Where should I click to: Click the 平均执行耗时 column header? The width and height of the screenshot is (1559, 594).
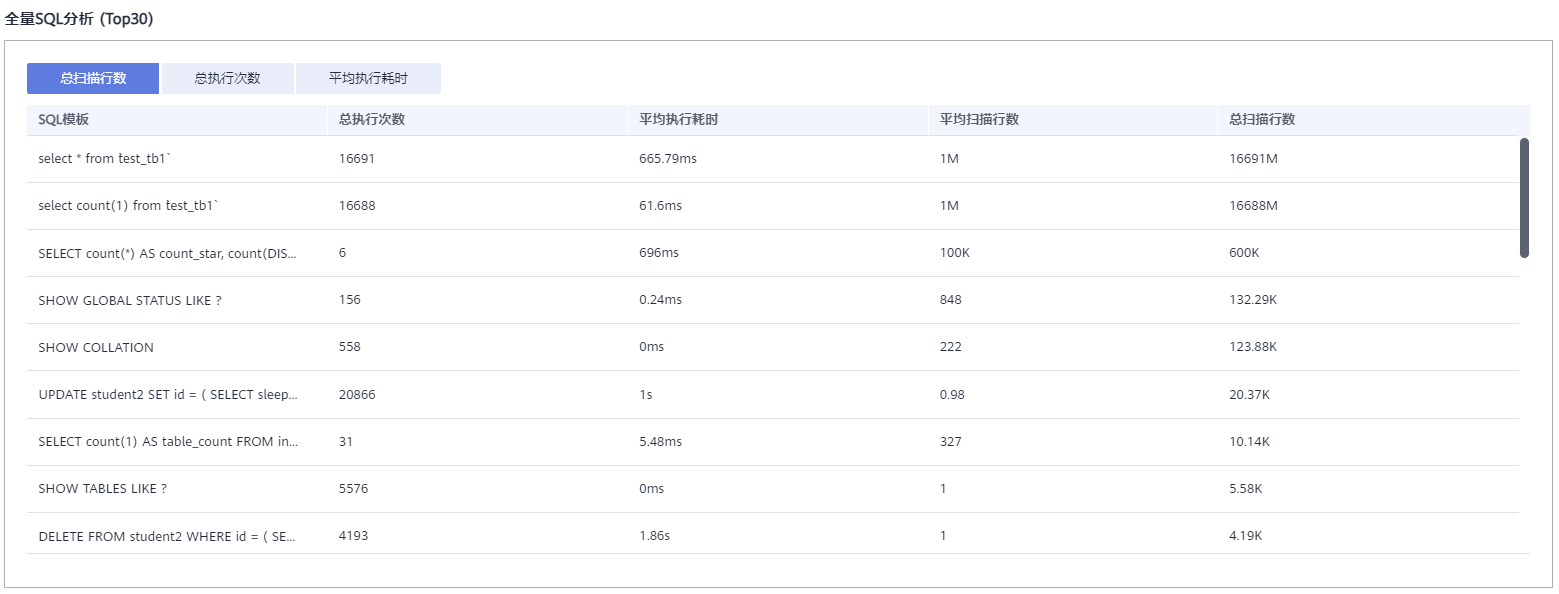[679, 119]
